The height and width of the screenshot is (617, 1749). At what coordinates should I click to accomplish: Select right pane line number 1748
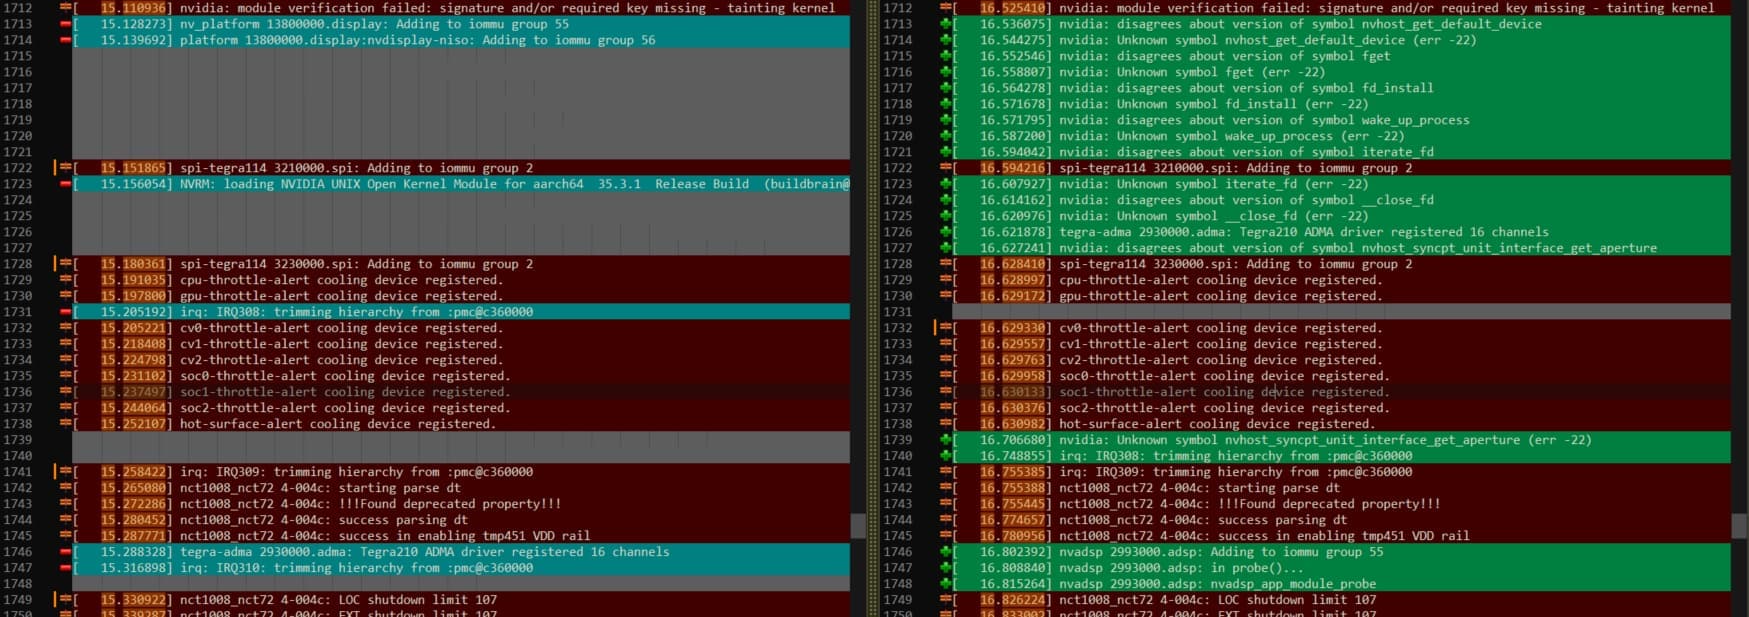[898, 584]
